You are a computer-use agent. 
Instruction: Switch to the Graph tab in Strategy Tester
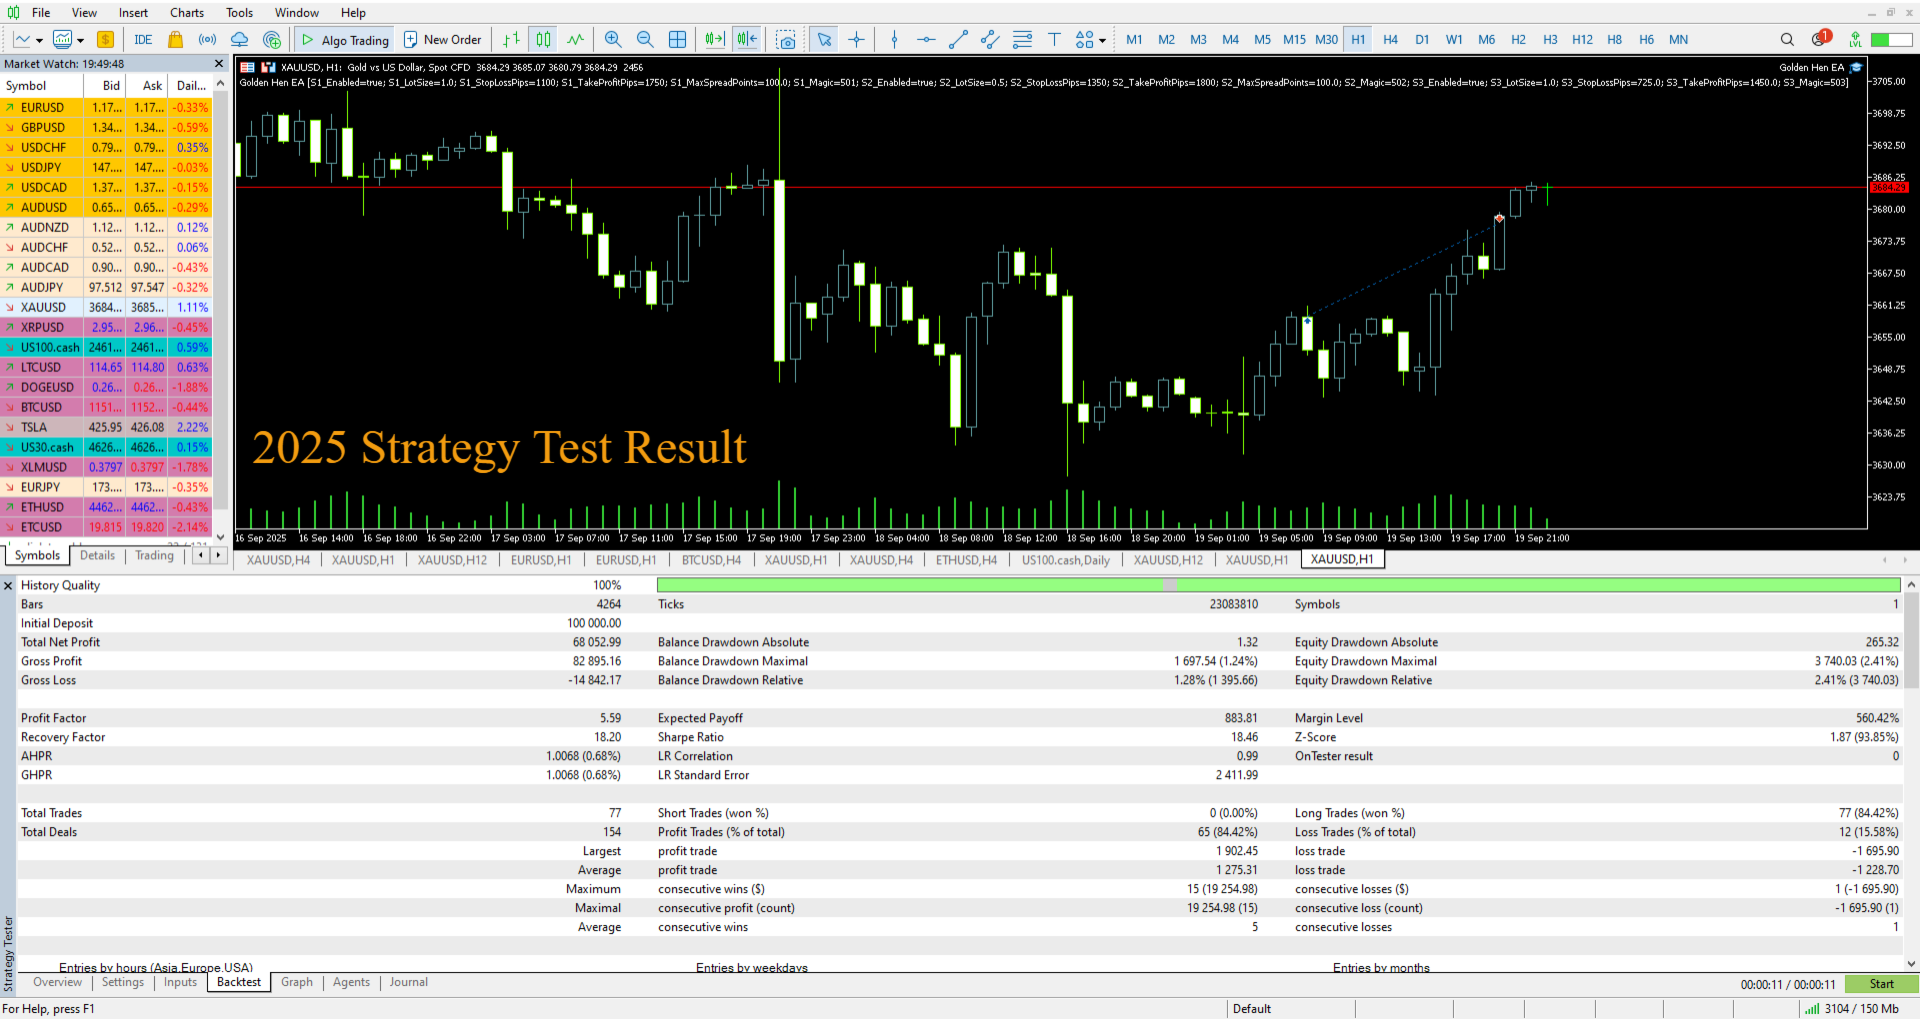point(296,982)
